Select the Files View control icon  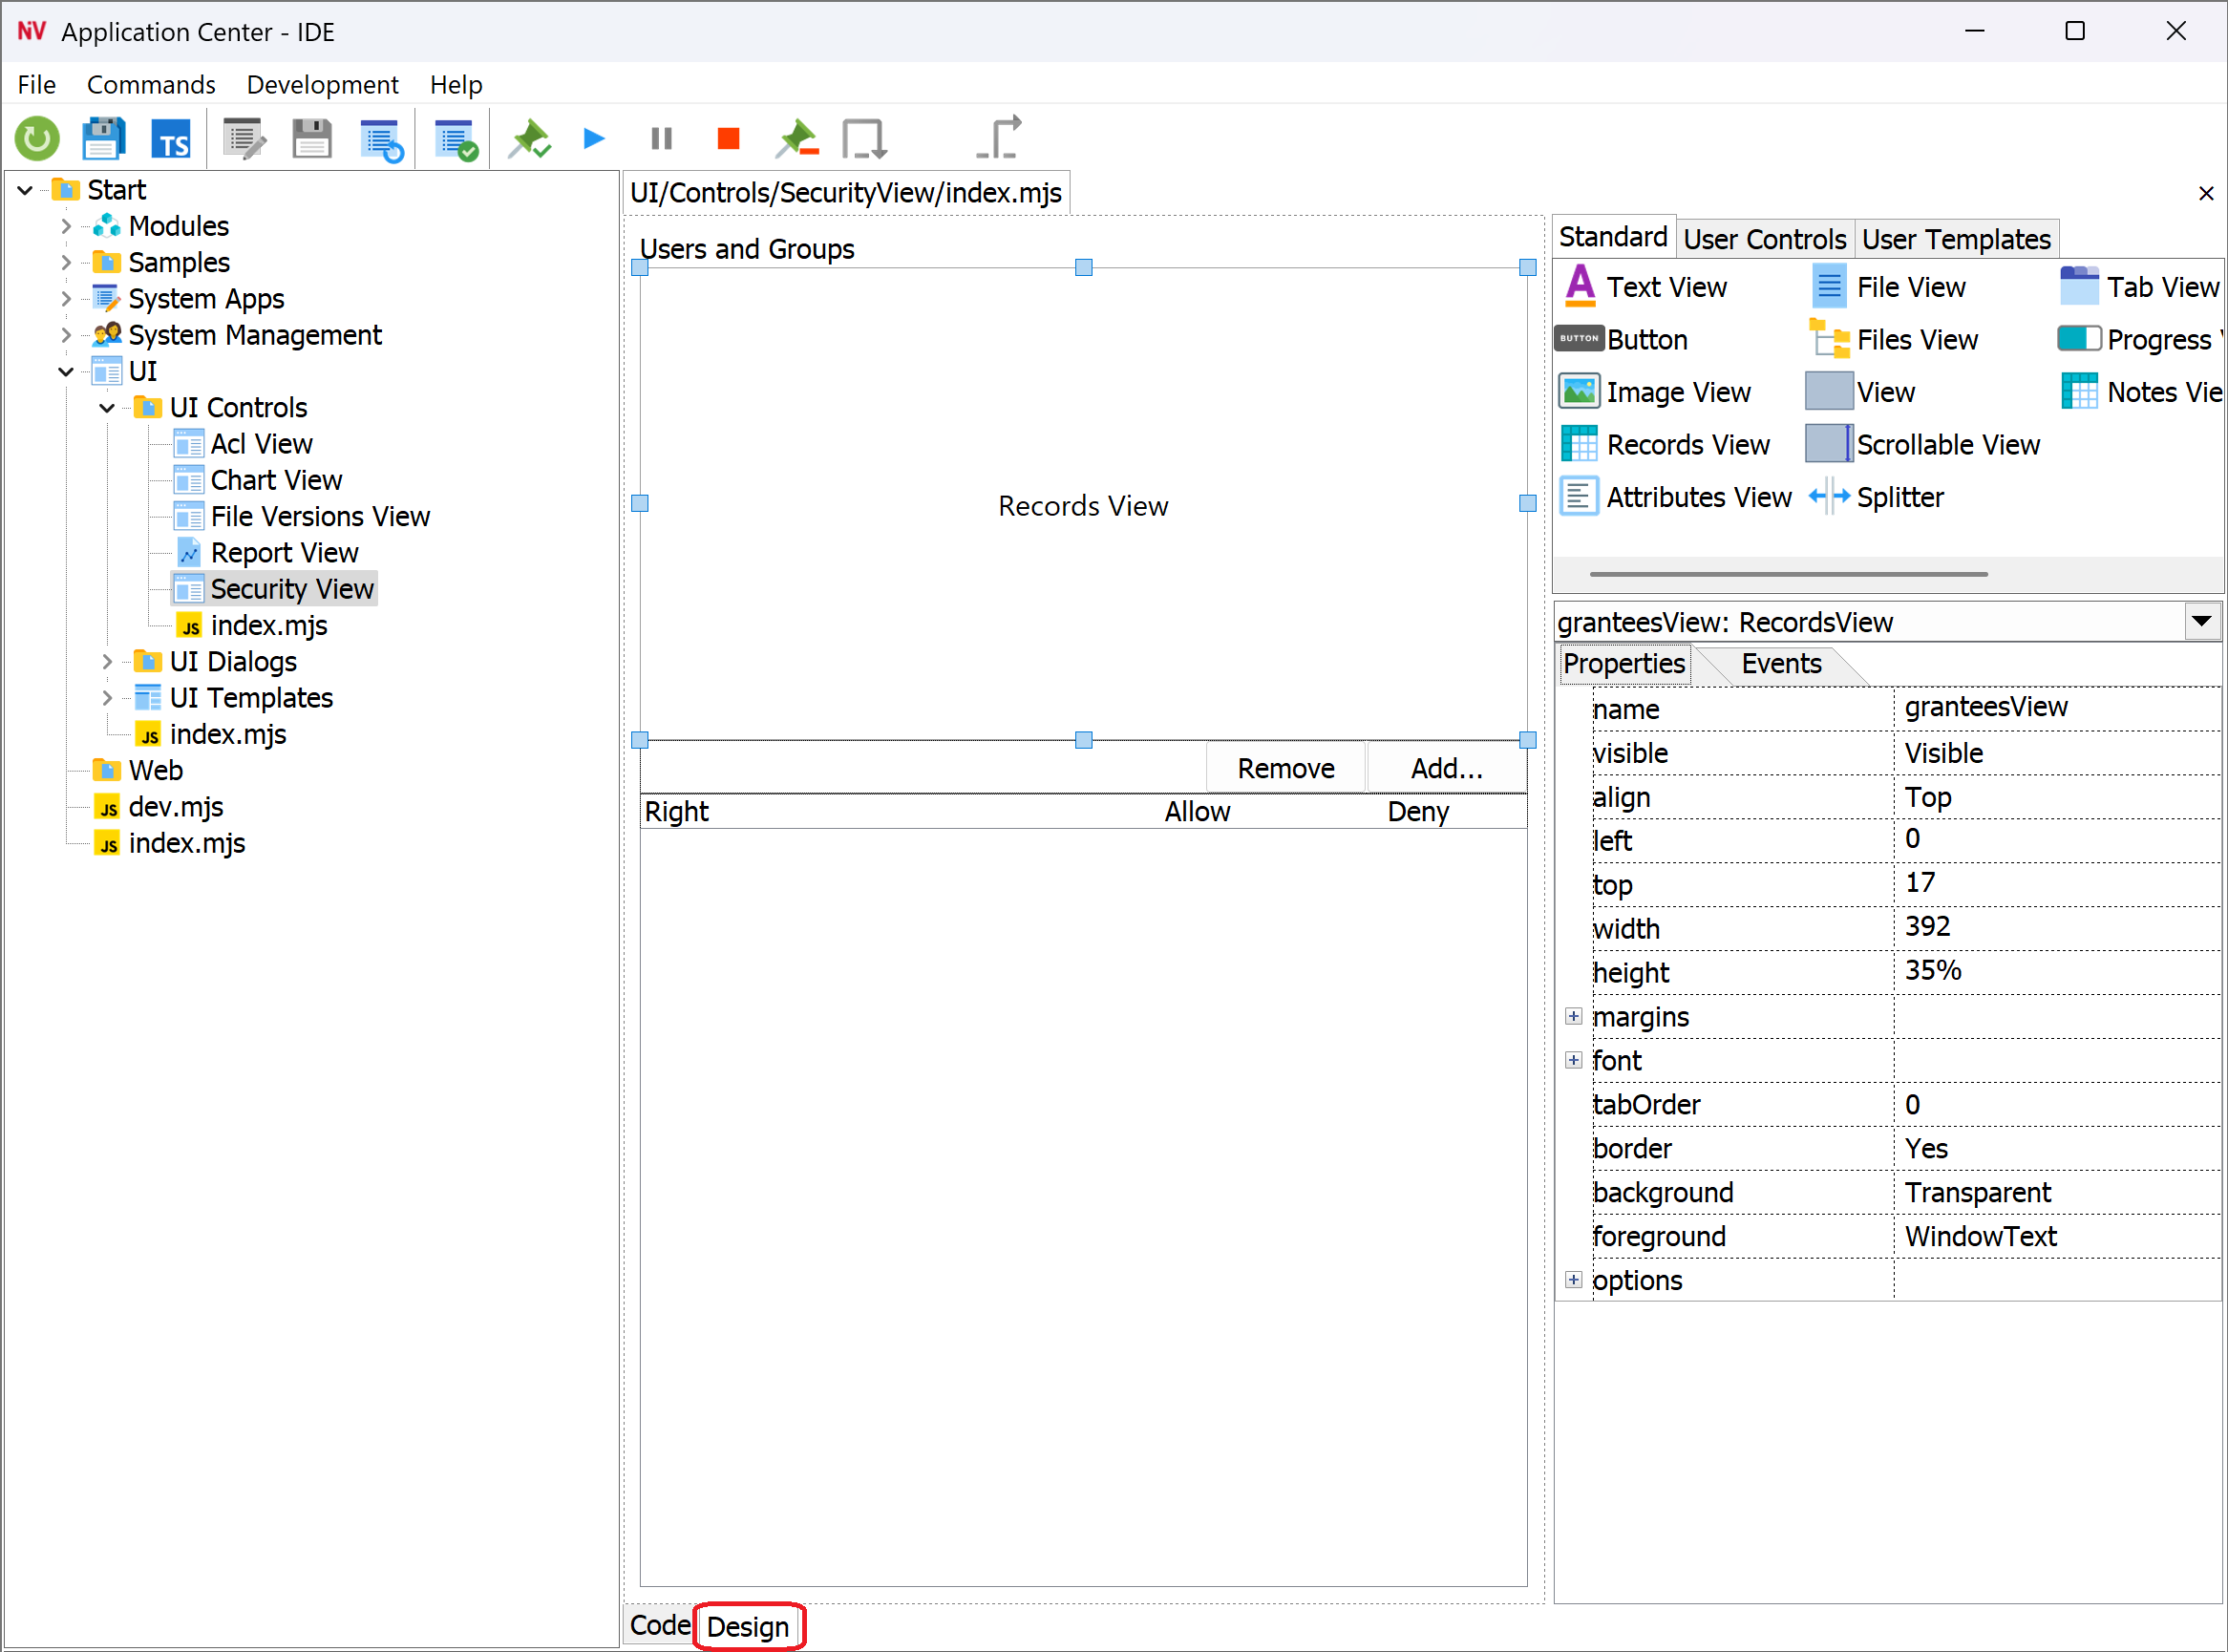point(1829,339)
